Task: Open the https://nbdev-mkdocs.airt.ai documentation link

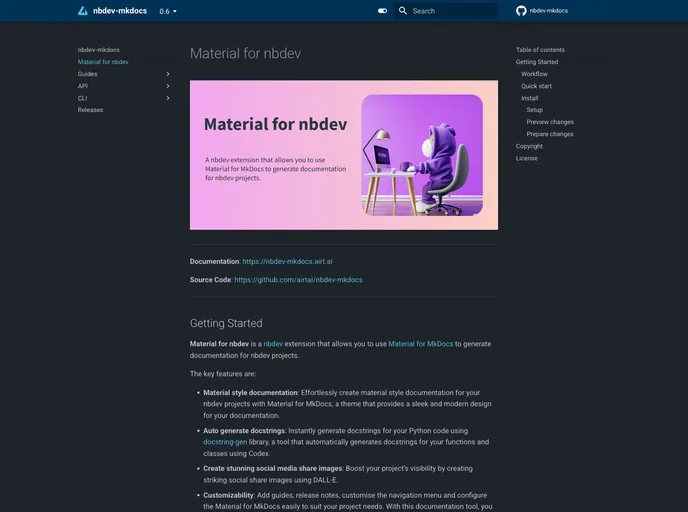Action: pos(287,261)
